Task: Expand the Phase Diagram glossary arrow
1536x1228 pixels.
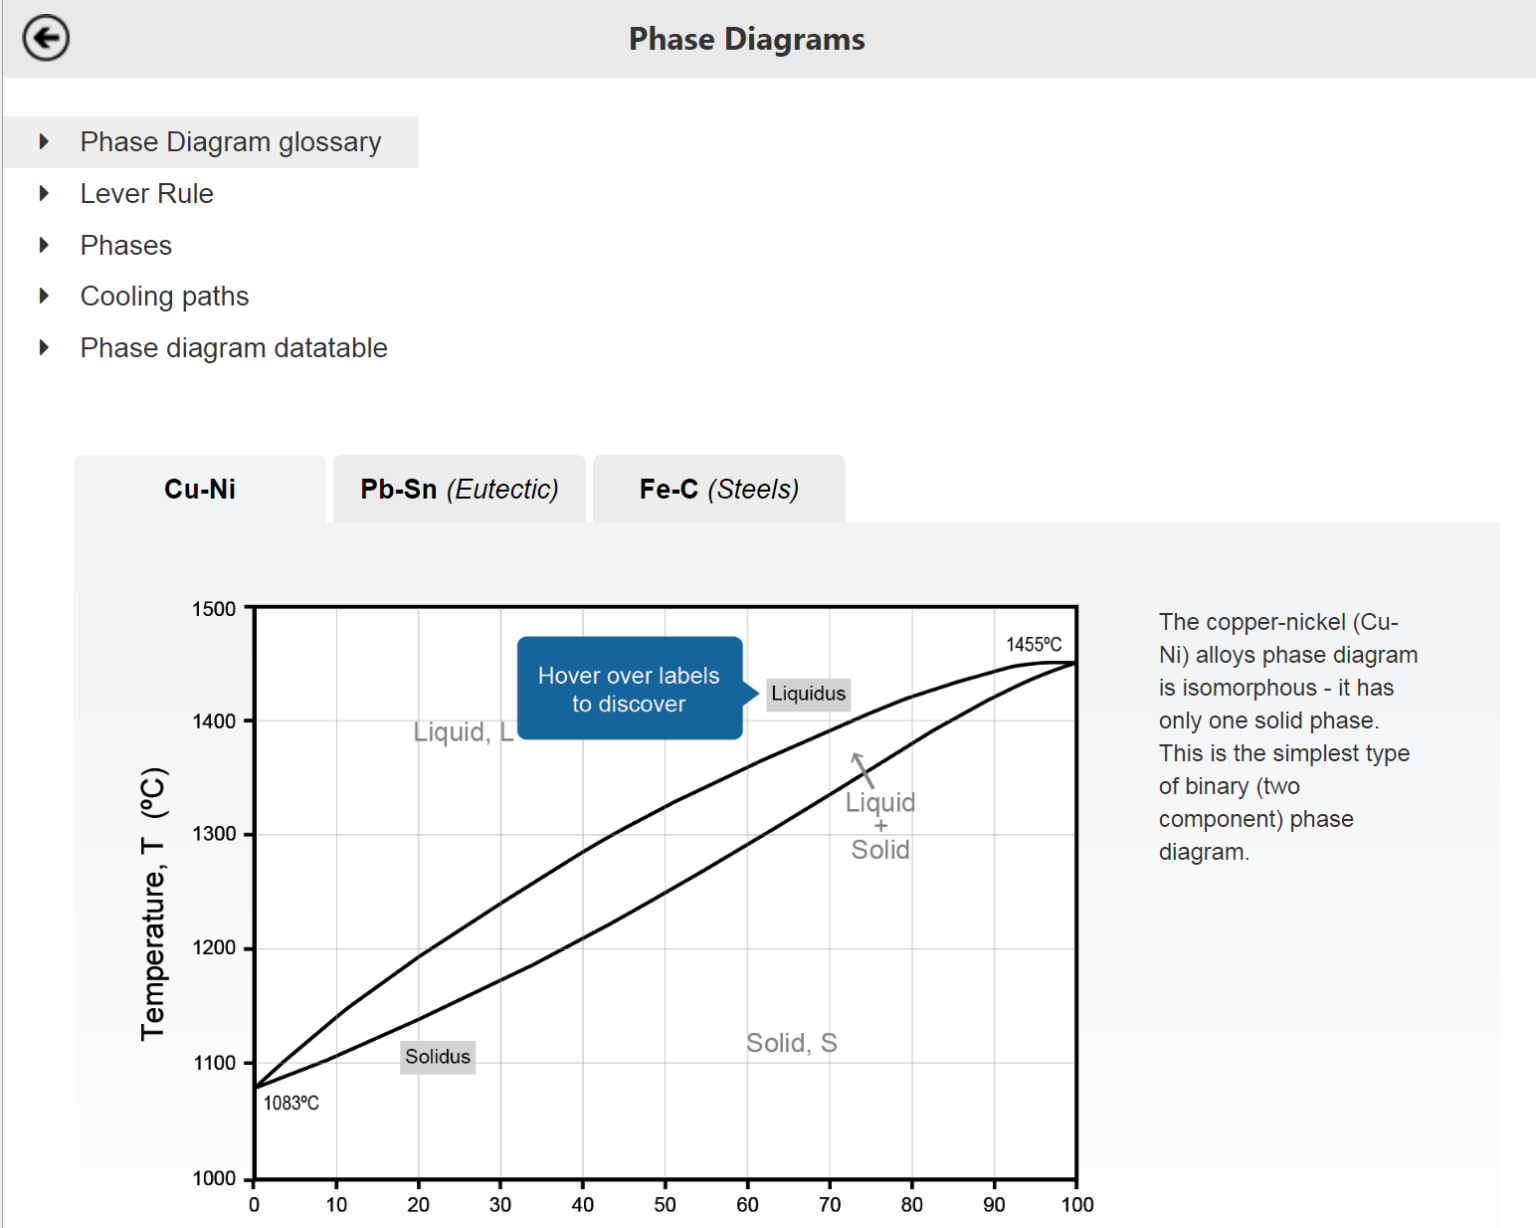Action: 44,142
